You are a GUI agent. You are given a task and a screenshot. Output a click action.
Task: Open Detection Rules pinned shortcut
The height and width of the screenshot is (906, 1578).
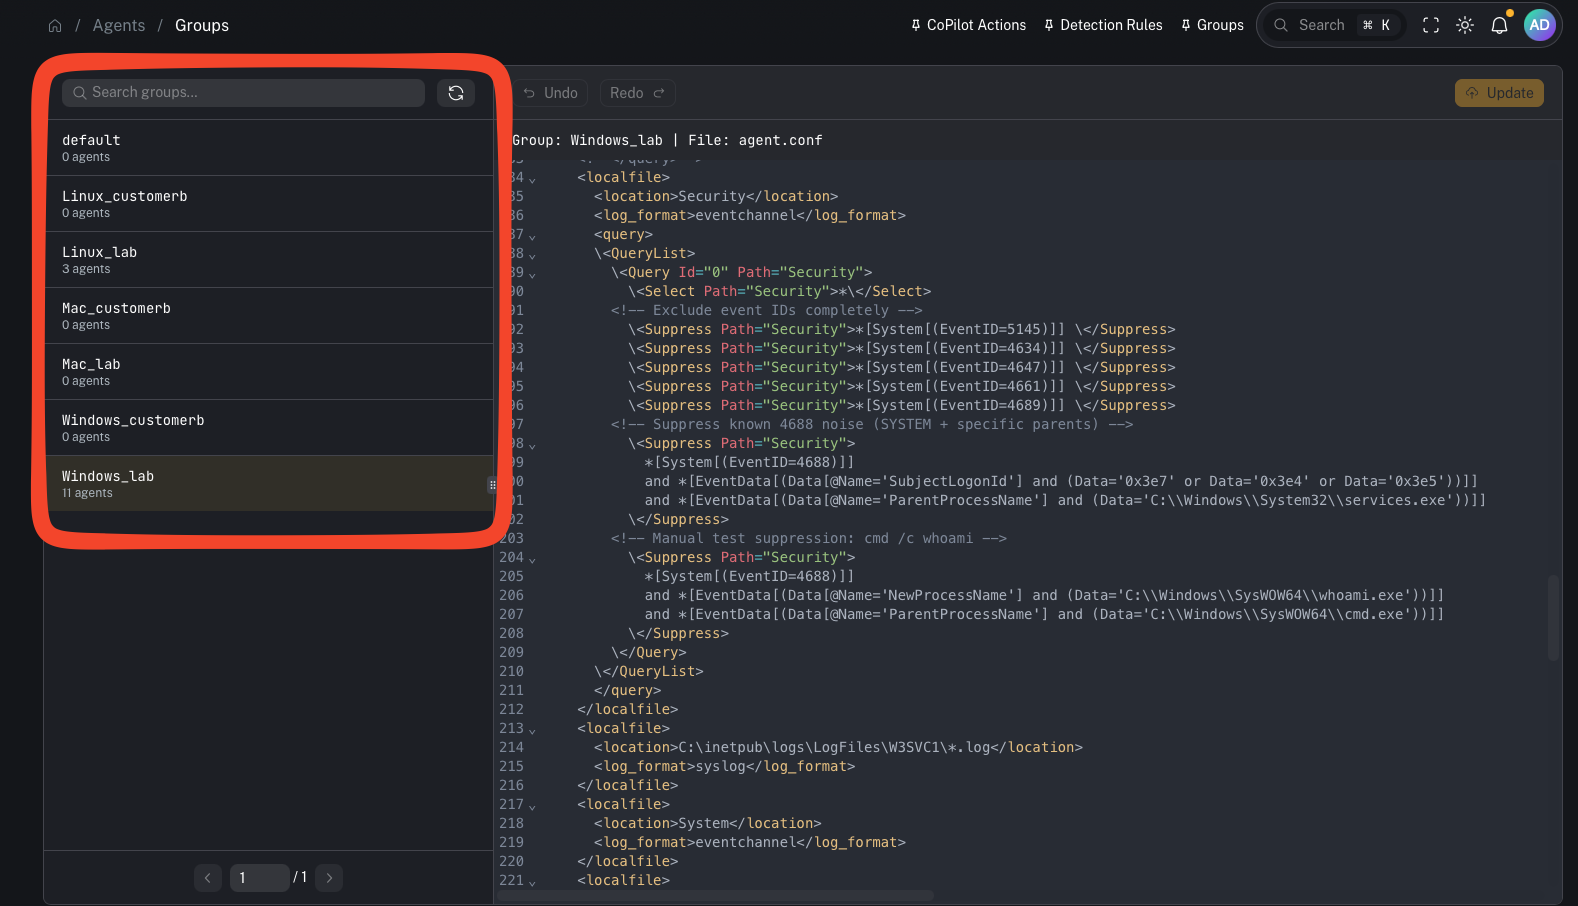(x=1103, y=25)
